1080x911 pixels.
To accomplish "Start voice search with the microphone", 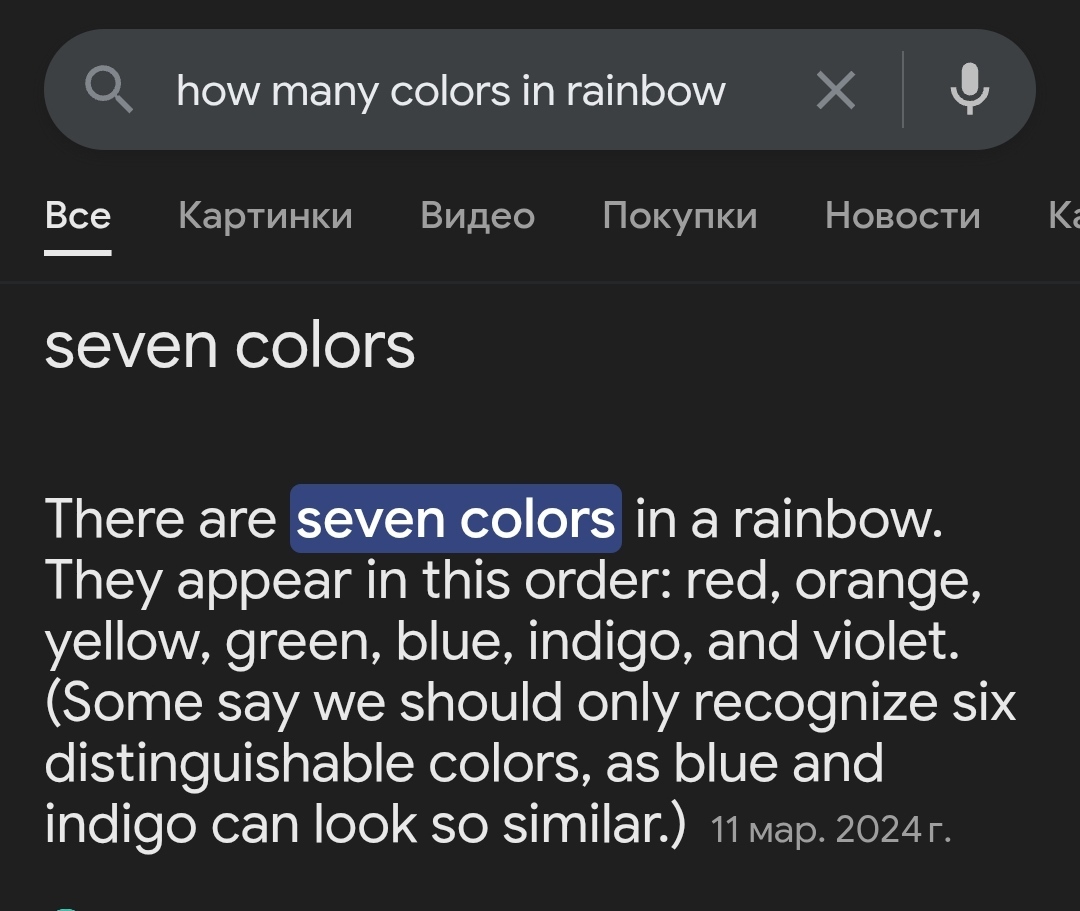I will tap(969, 90).
